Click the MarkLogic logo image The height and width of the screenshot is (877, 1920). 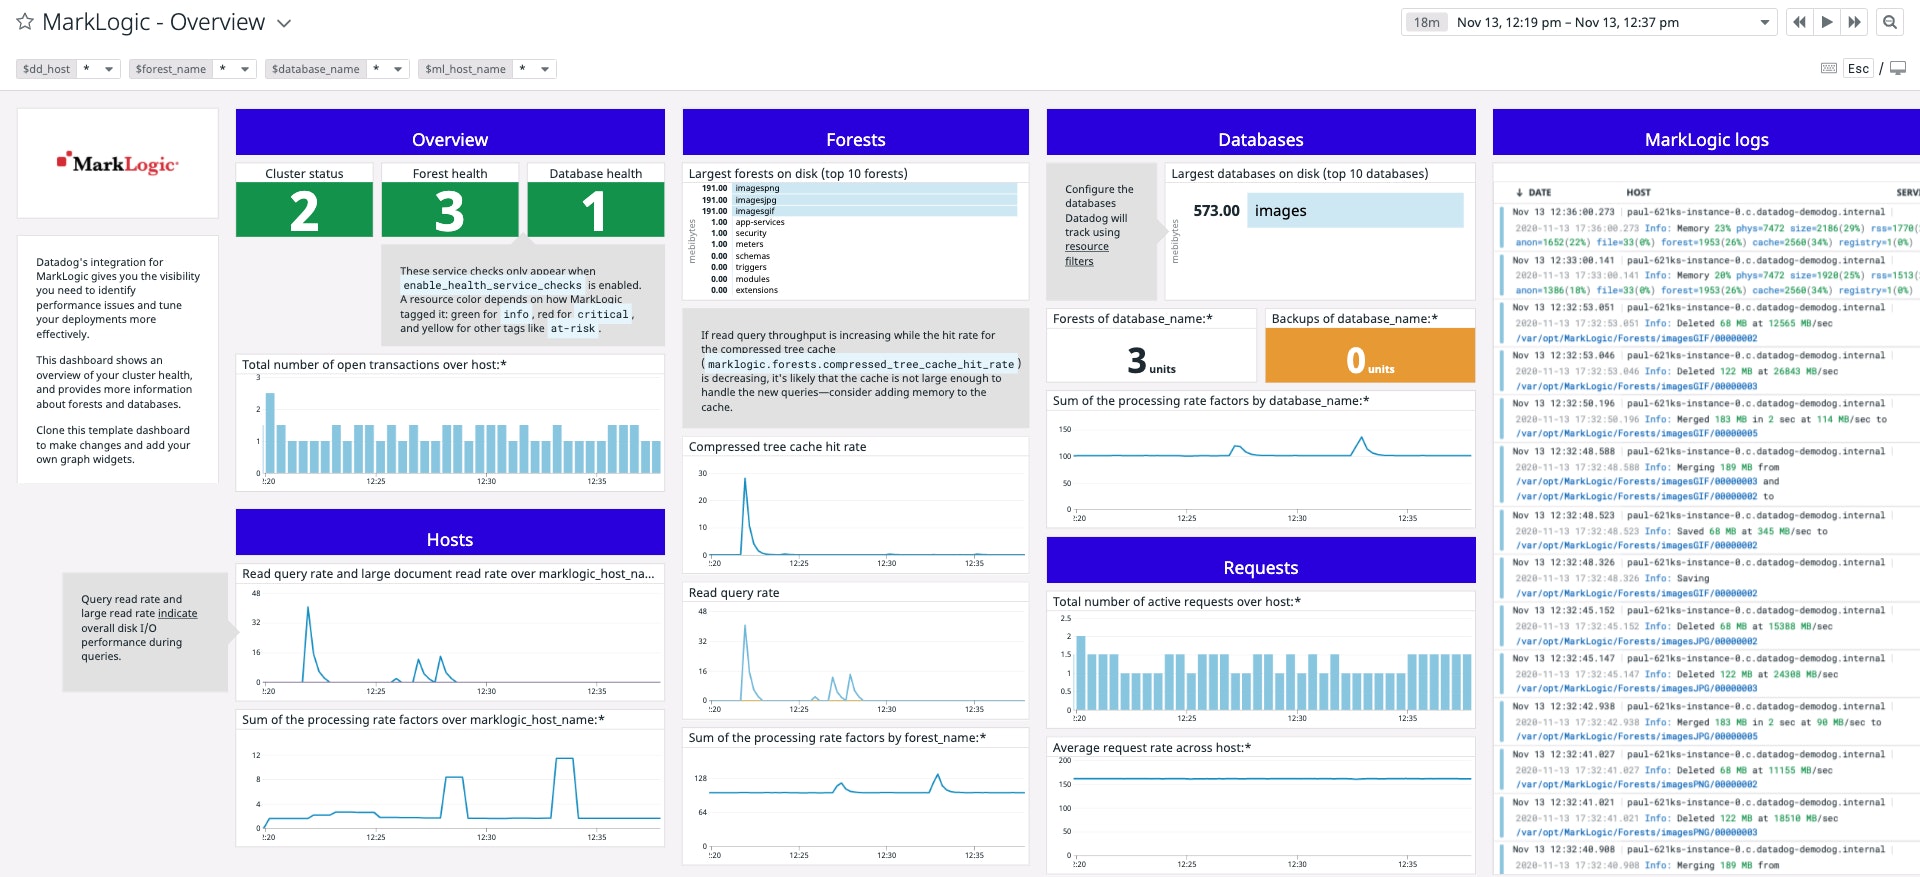(x=118, y=164)
